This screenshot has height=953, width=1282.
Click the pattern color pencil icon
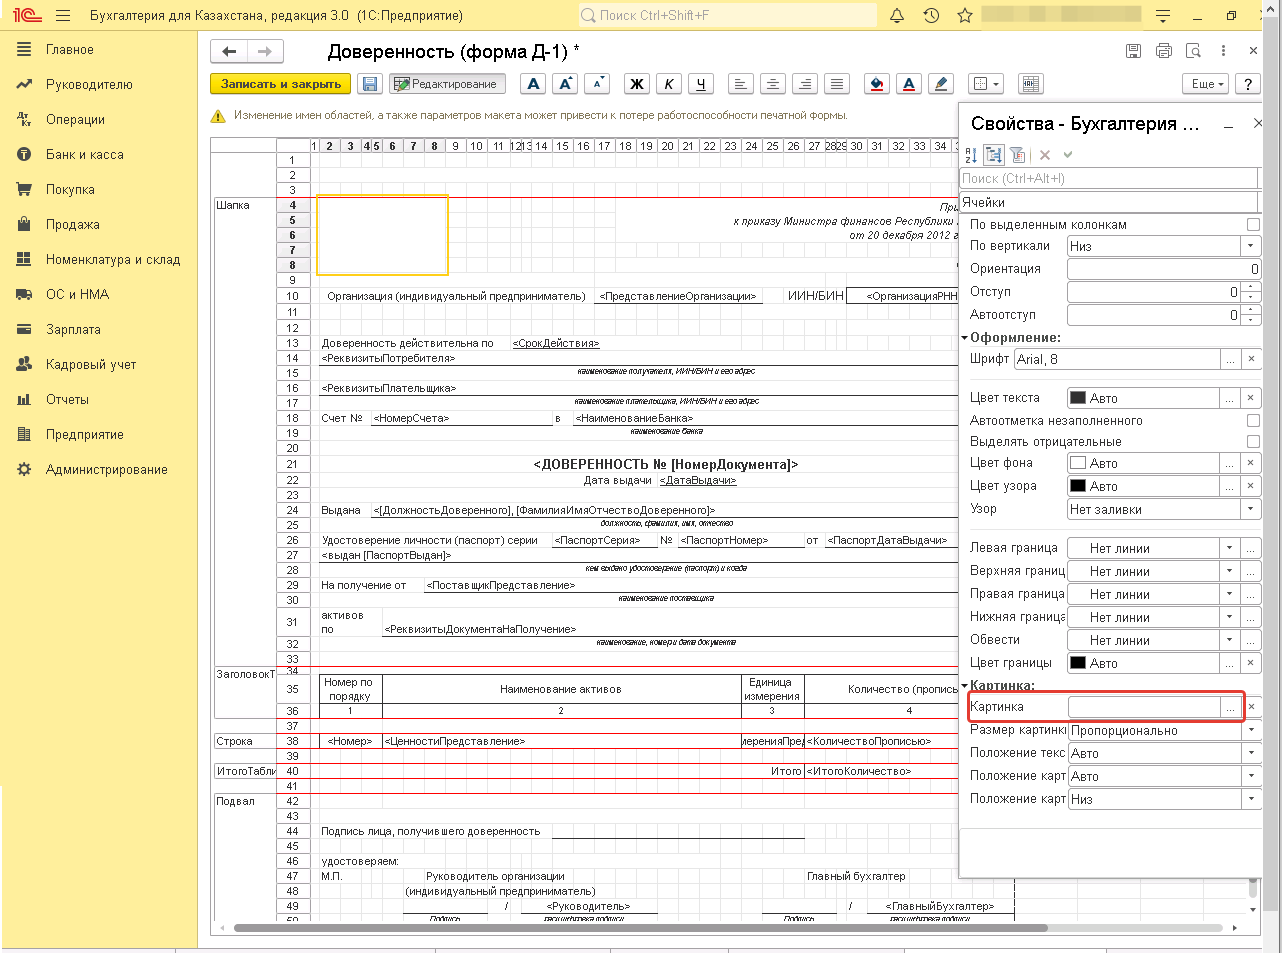pos(941,84)
